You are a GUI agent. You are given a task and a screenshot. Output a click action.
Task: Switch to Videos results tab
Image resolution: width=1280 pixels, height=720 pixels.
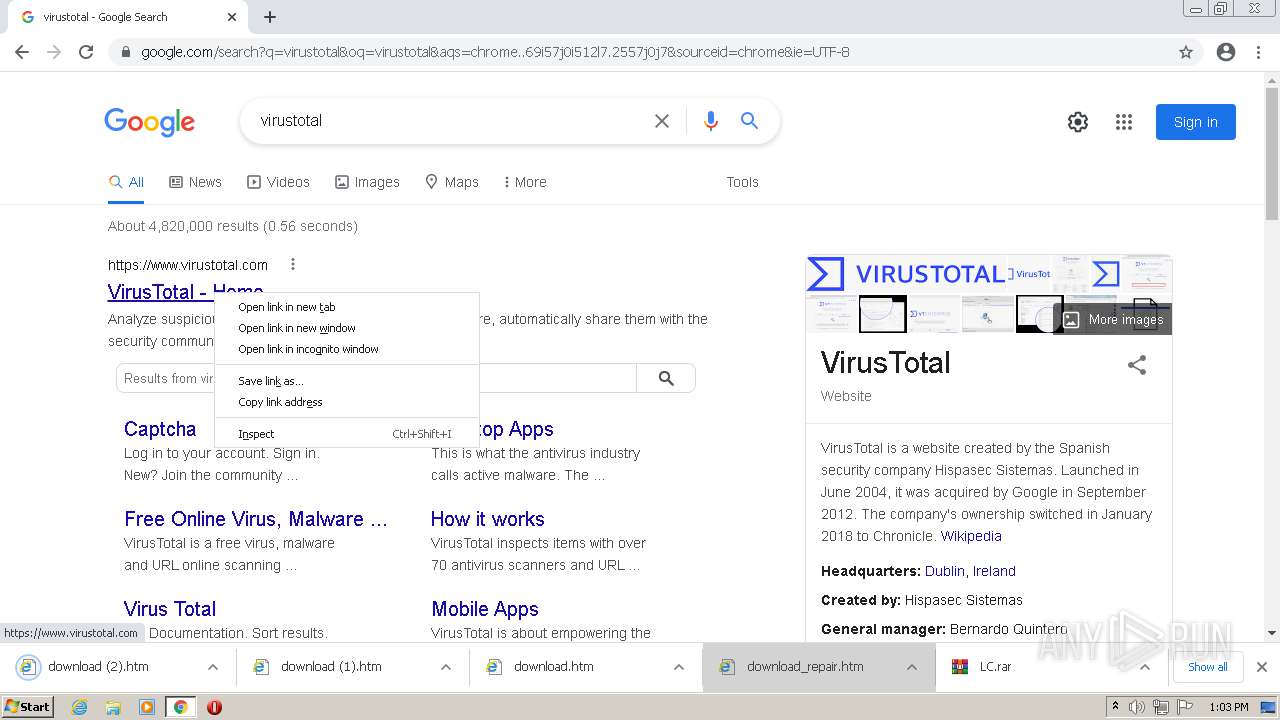[278, 182]
